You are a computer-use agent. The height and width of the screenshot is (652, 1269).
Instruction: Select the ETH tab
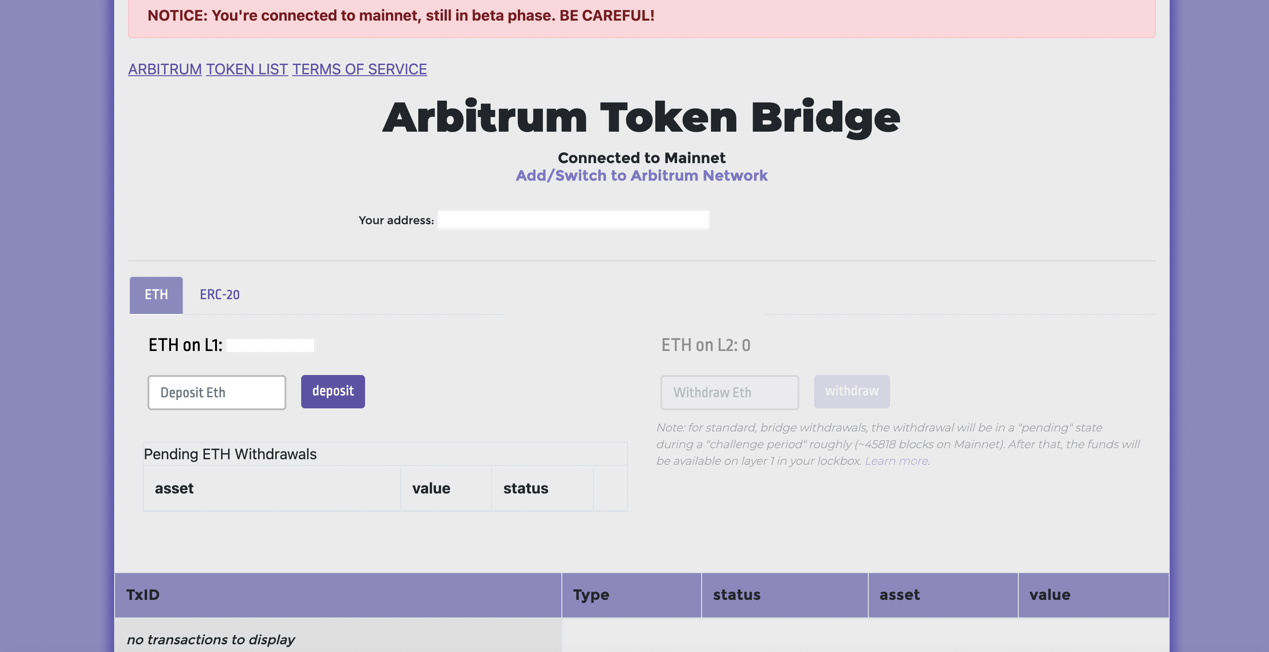[x=156, y=295]
